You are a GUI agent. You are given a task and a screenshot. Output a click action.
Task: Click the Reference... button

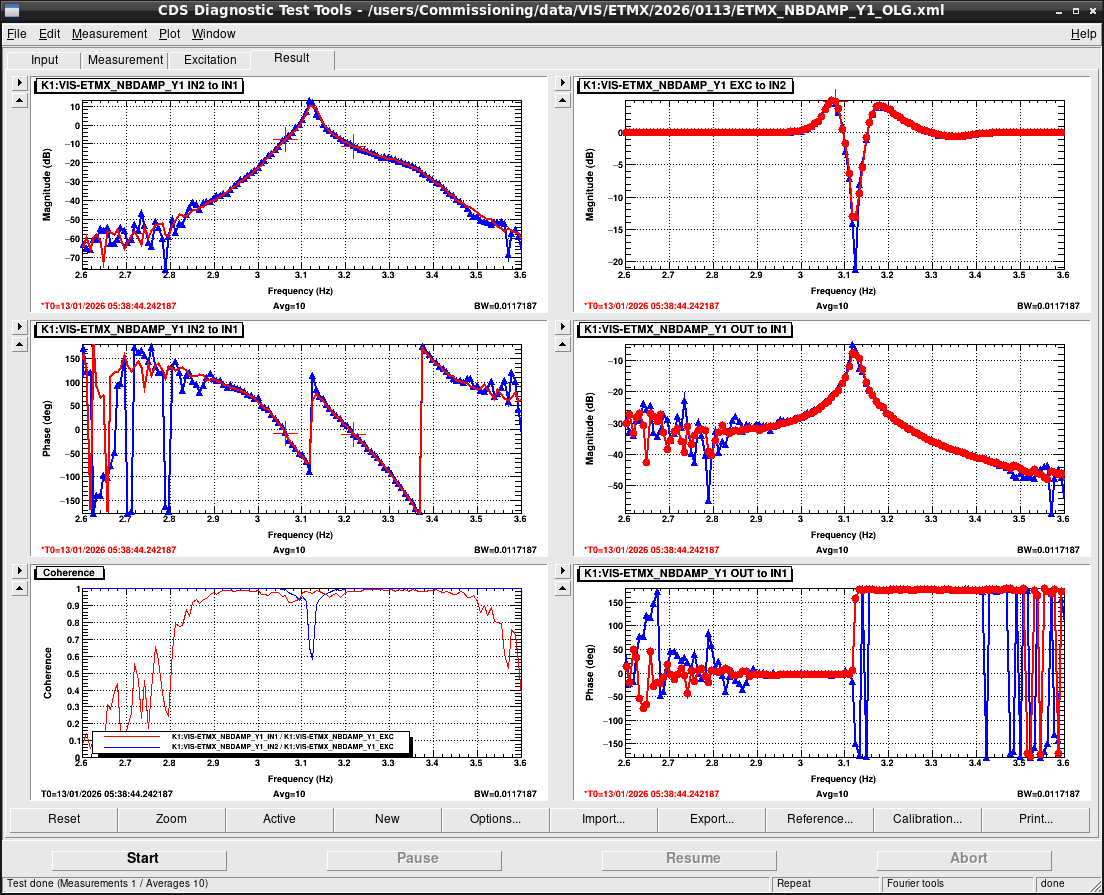pos(820,819)
